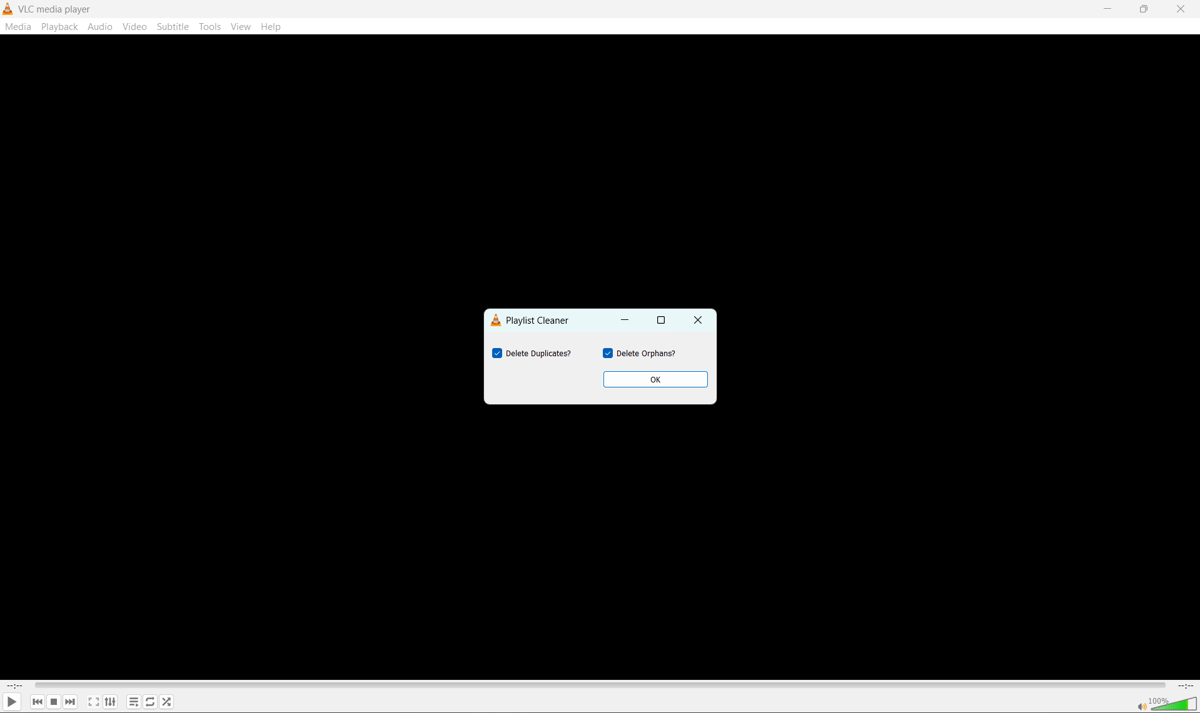Show the playlist panel icon
Screen dimensions: 1200x713
[133, 701]
